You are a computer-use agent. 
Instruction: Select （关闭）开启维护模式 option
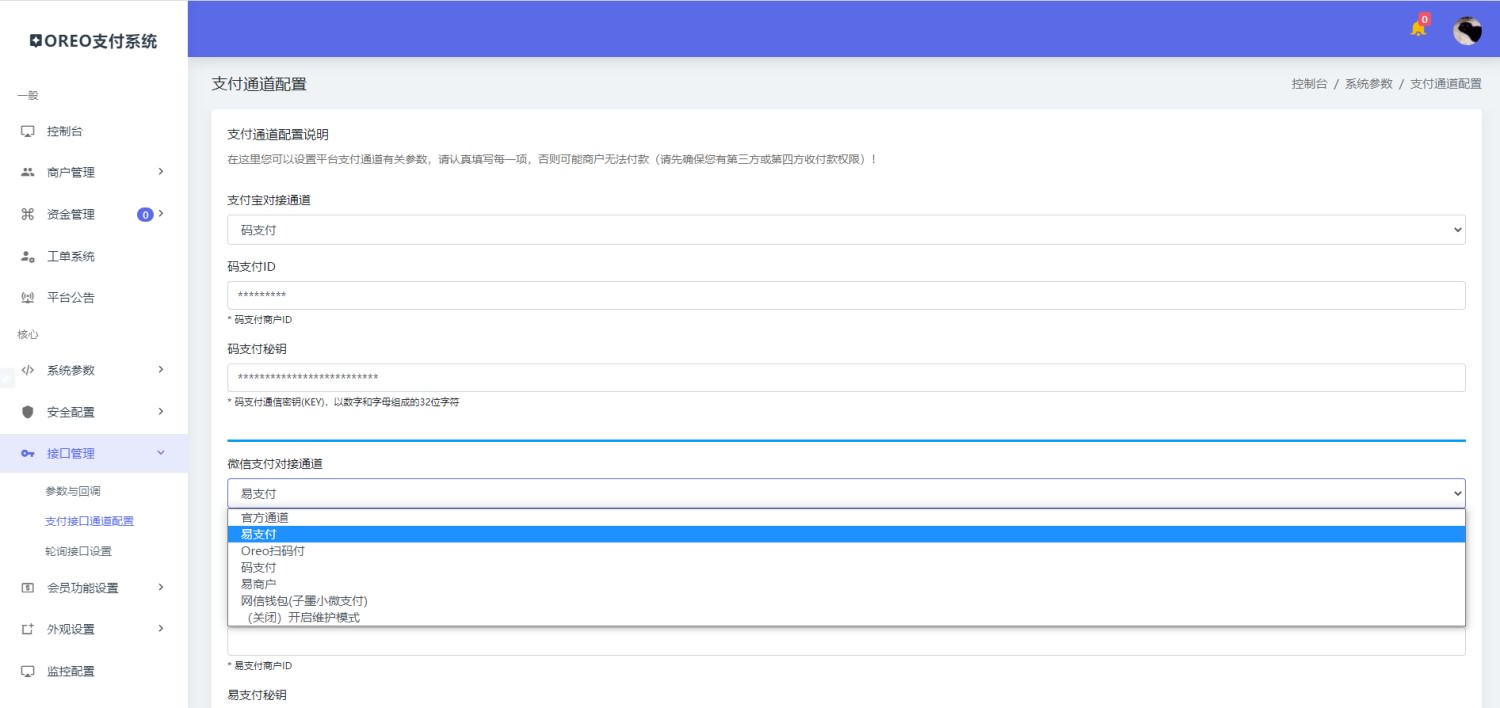(846, 617)
